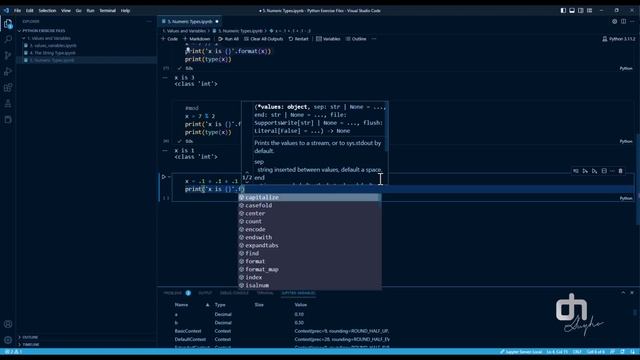Expand the Outline section in sidebar
The image size is (640, 360).
[30, 337]
